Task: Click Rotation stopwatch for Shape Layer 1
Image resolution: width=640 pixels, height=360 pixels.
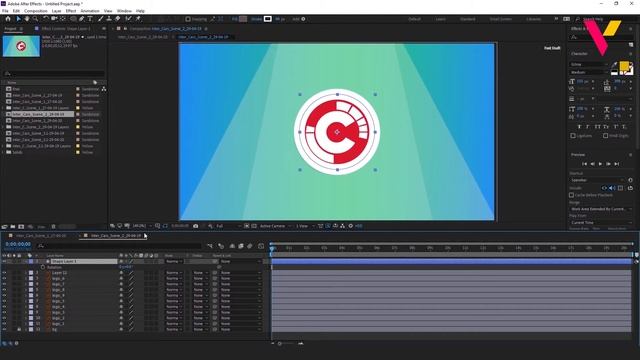Action: pyautogui.click(x=43, y=267)
